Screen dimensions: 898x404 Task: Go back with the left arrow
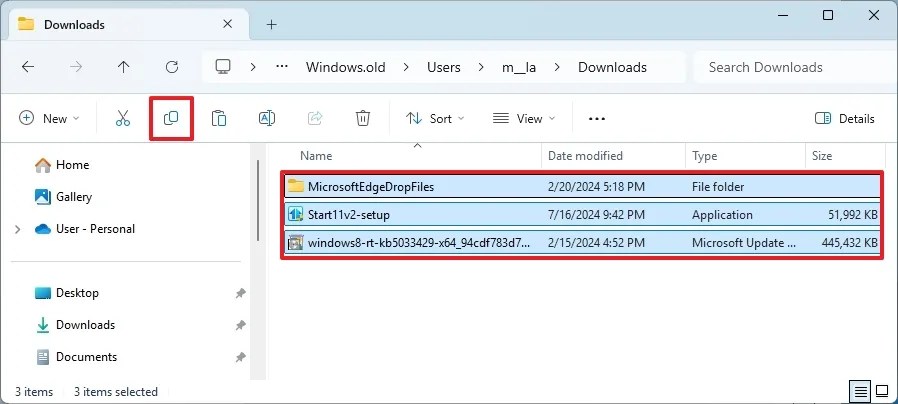[27, 67]
